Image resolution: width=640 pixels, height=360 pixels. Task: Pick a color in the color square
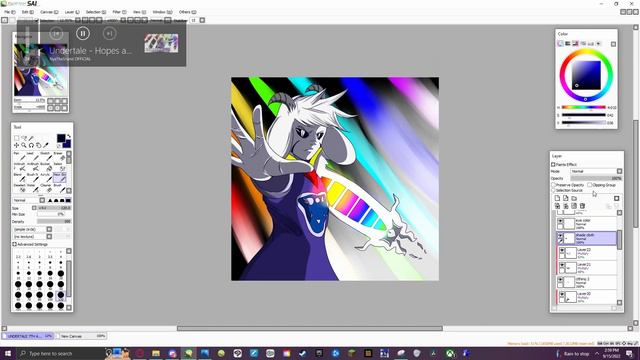pyautogui.click(x=586, y=75)
